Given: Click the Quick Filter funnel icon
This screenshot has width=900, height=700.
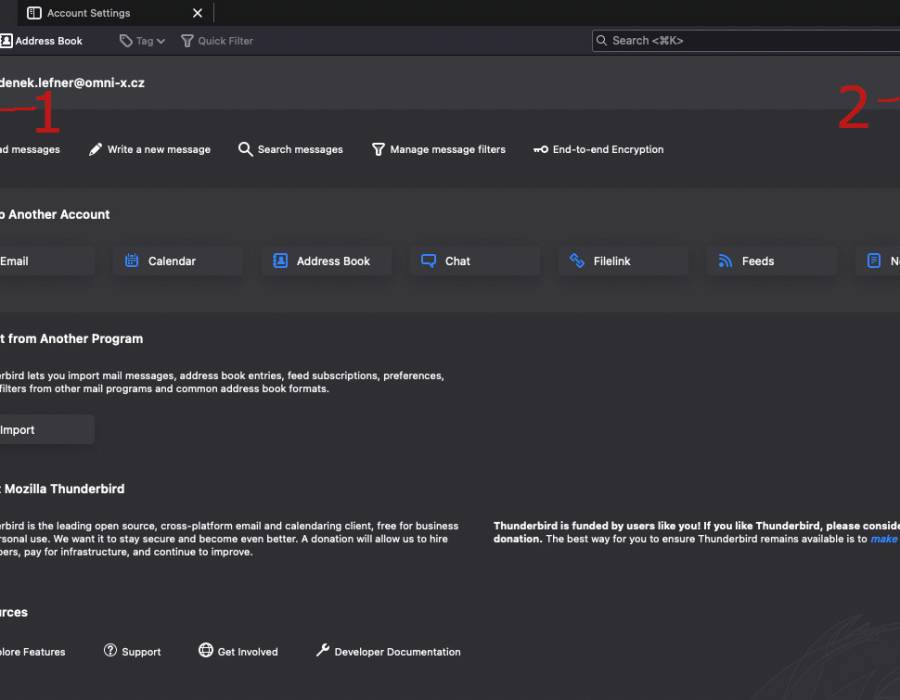Looking at the screenshot, I should (187, 41).
